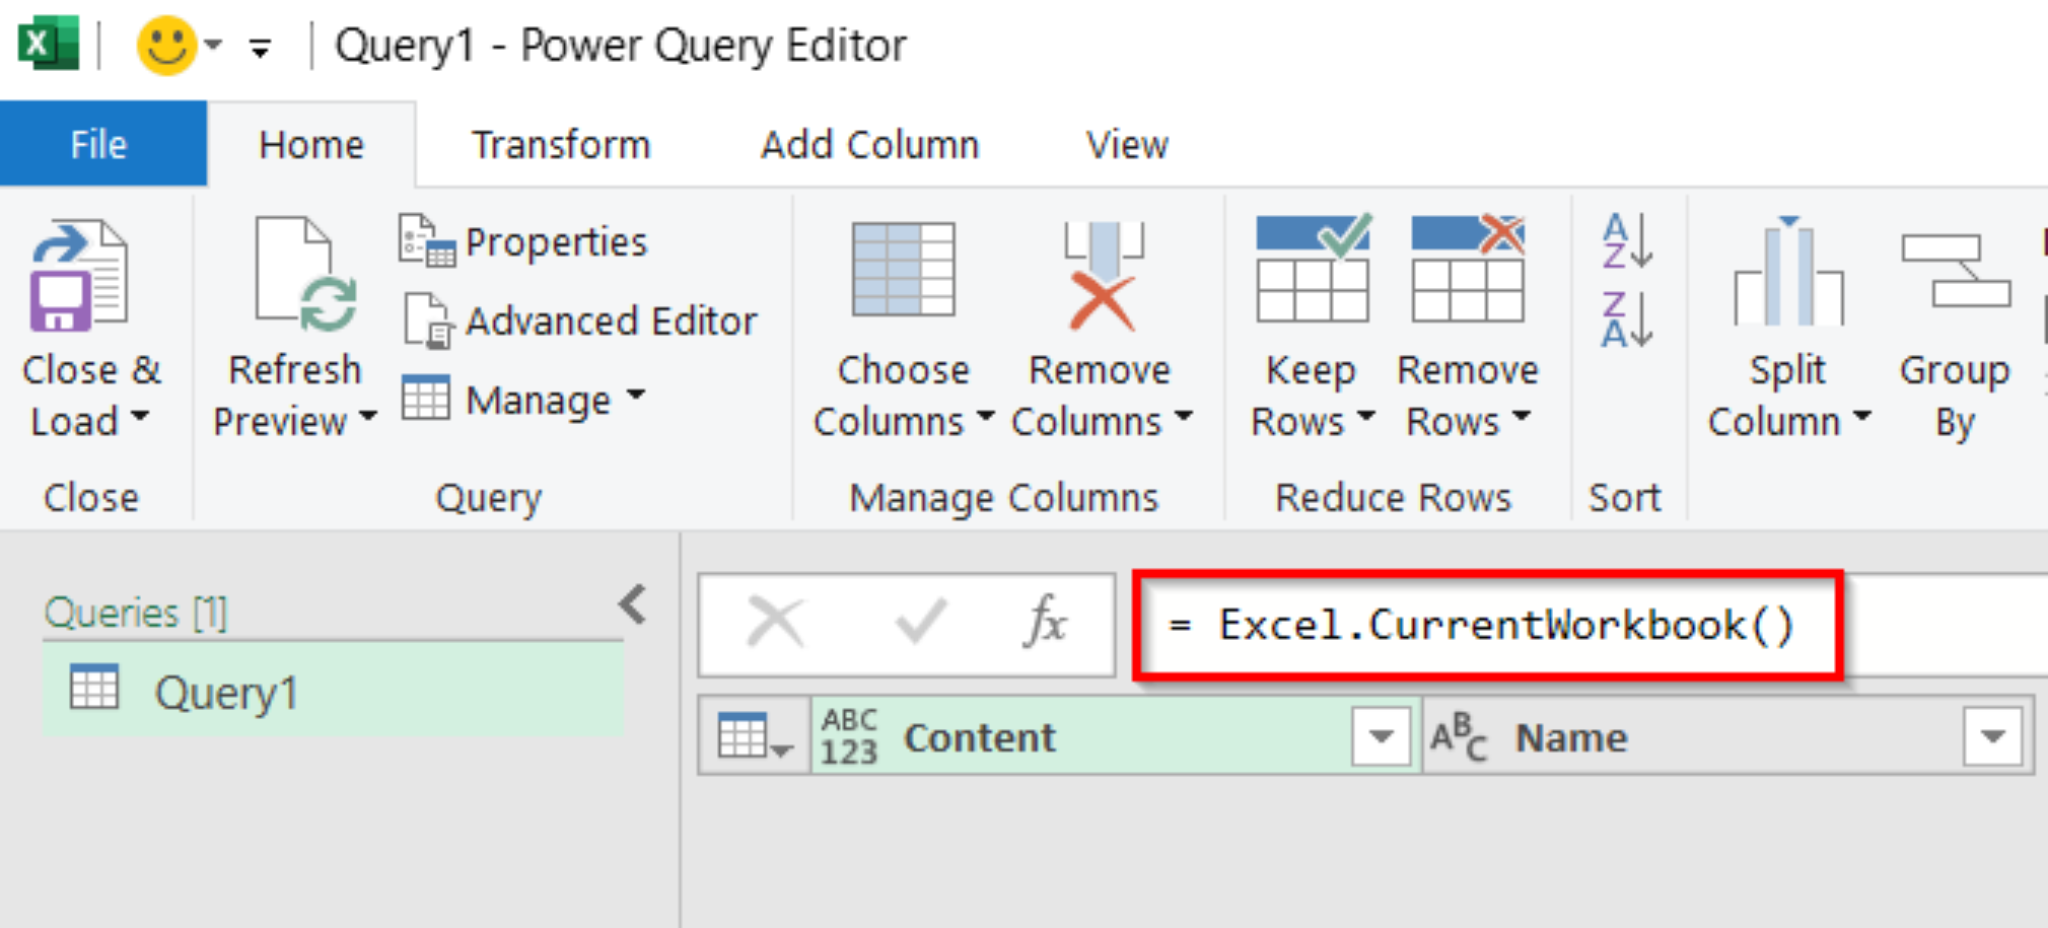Change the Content column data type icon
Screen dimensions: 2048x928
tap(849, 737)
